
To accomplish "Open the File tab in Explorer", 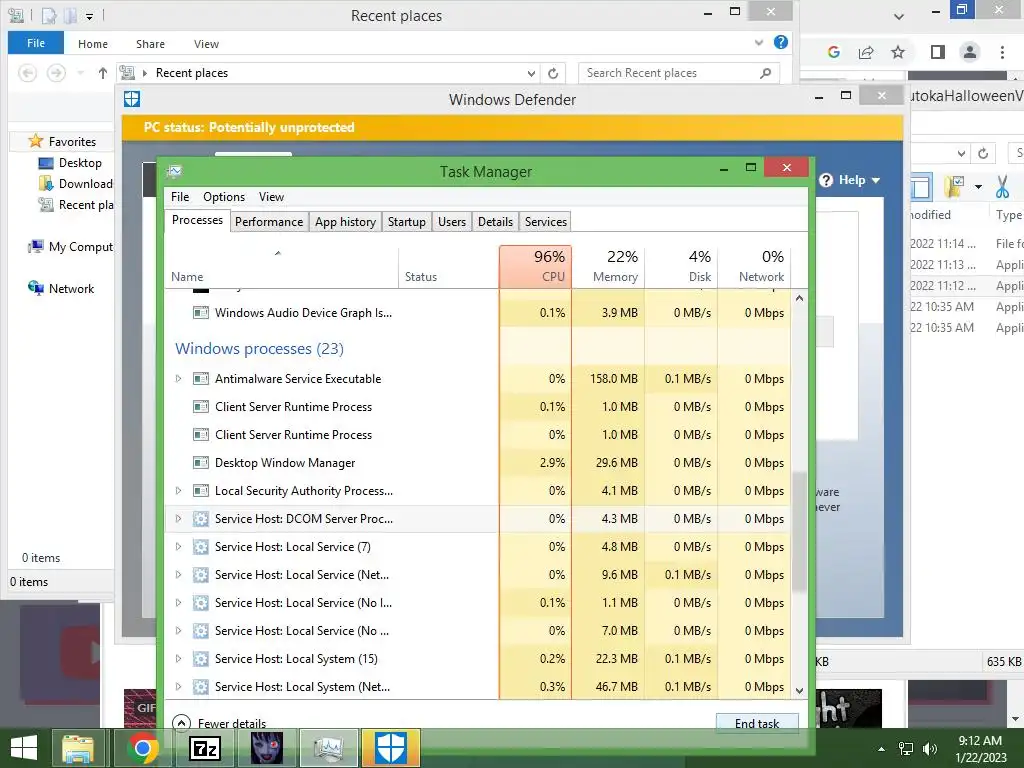I will coord(36,43).
